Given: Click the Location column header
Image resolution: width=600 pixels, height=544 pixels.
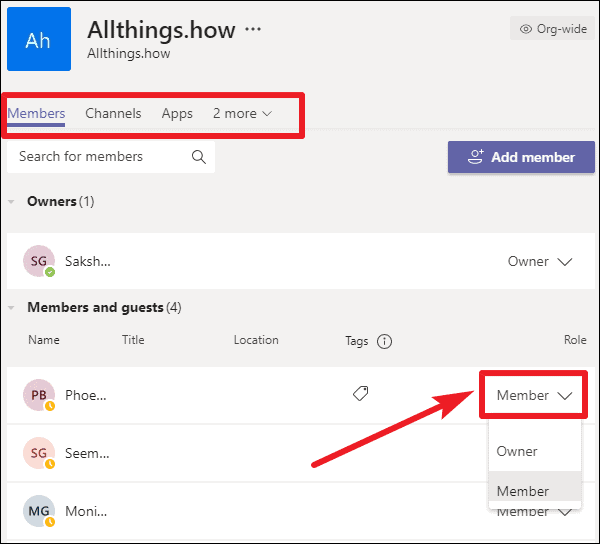Looking at the screenshot, I should click(256, 340).
